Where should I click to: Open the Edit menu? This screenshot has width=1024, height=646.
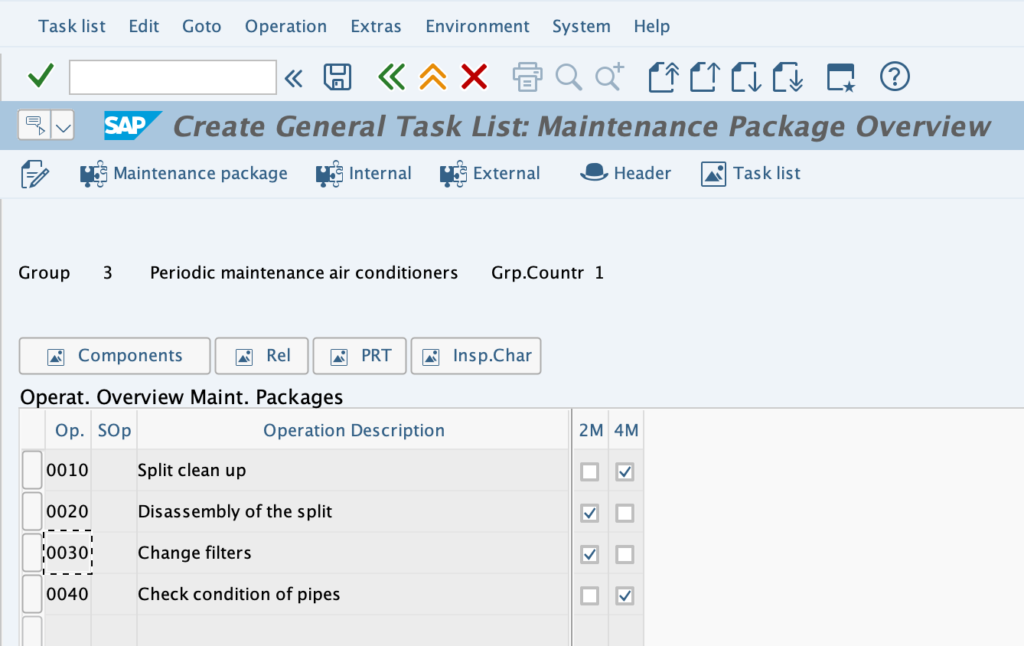[144, 26]
